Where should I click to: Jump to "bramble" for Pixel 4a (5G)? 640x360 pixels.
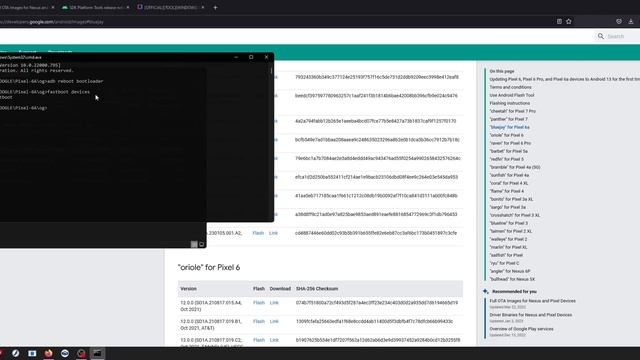(515, 167)
